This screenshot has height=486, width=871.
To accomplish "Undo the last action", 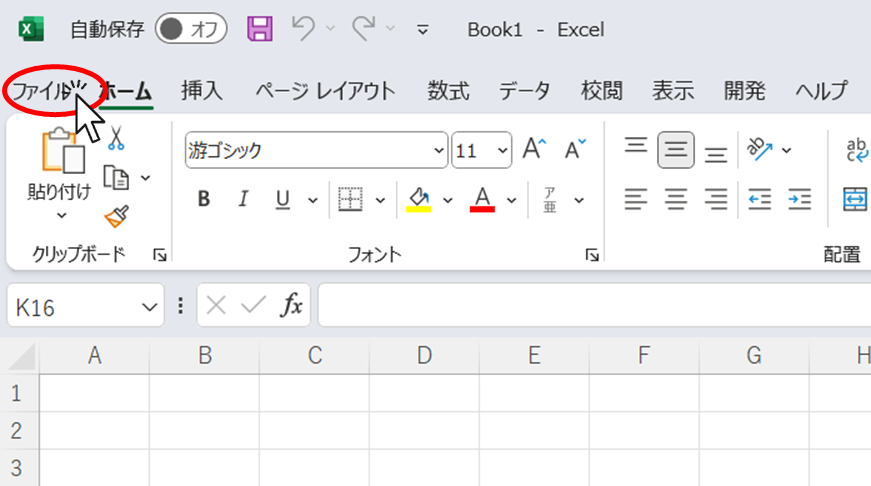I will 303,28.
